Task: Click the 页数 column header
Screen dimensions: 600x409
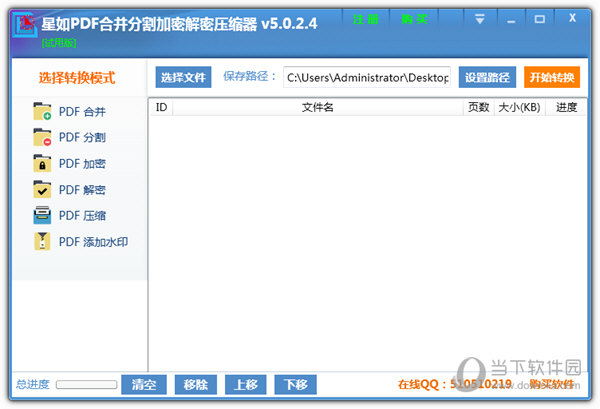Action: [479, 108]
